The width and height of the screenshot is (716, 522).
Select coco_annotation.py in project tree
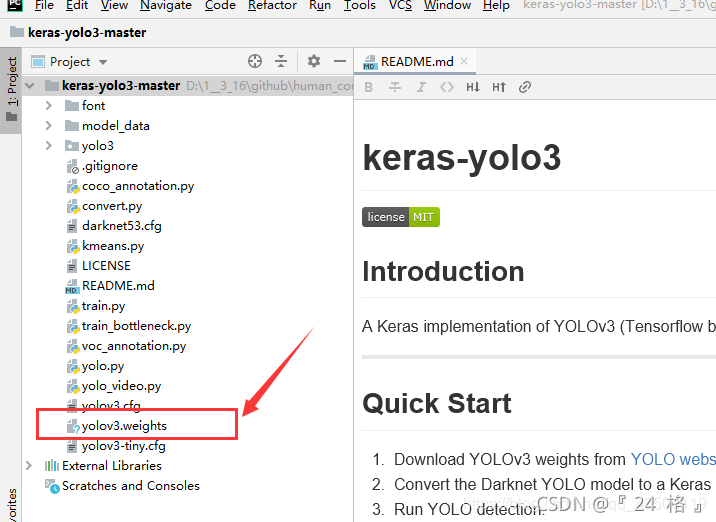click(x=138, y=186)
